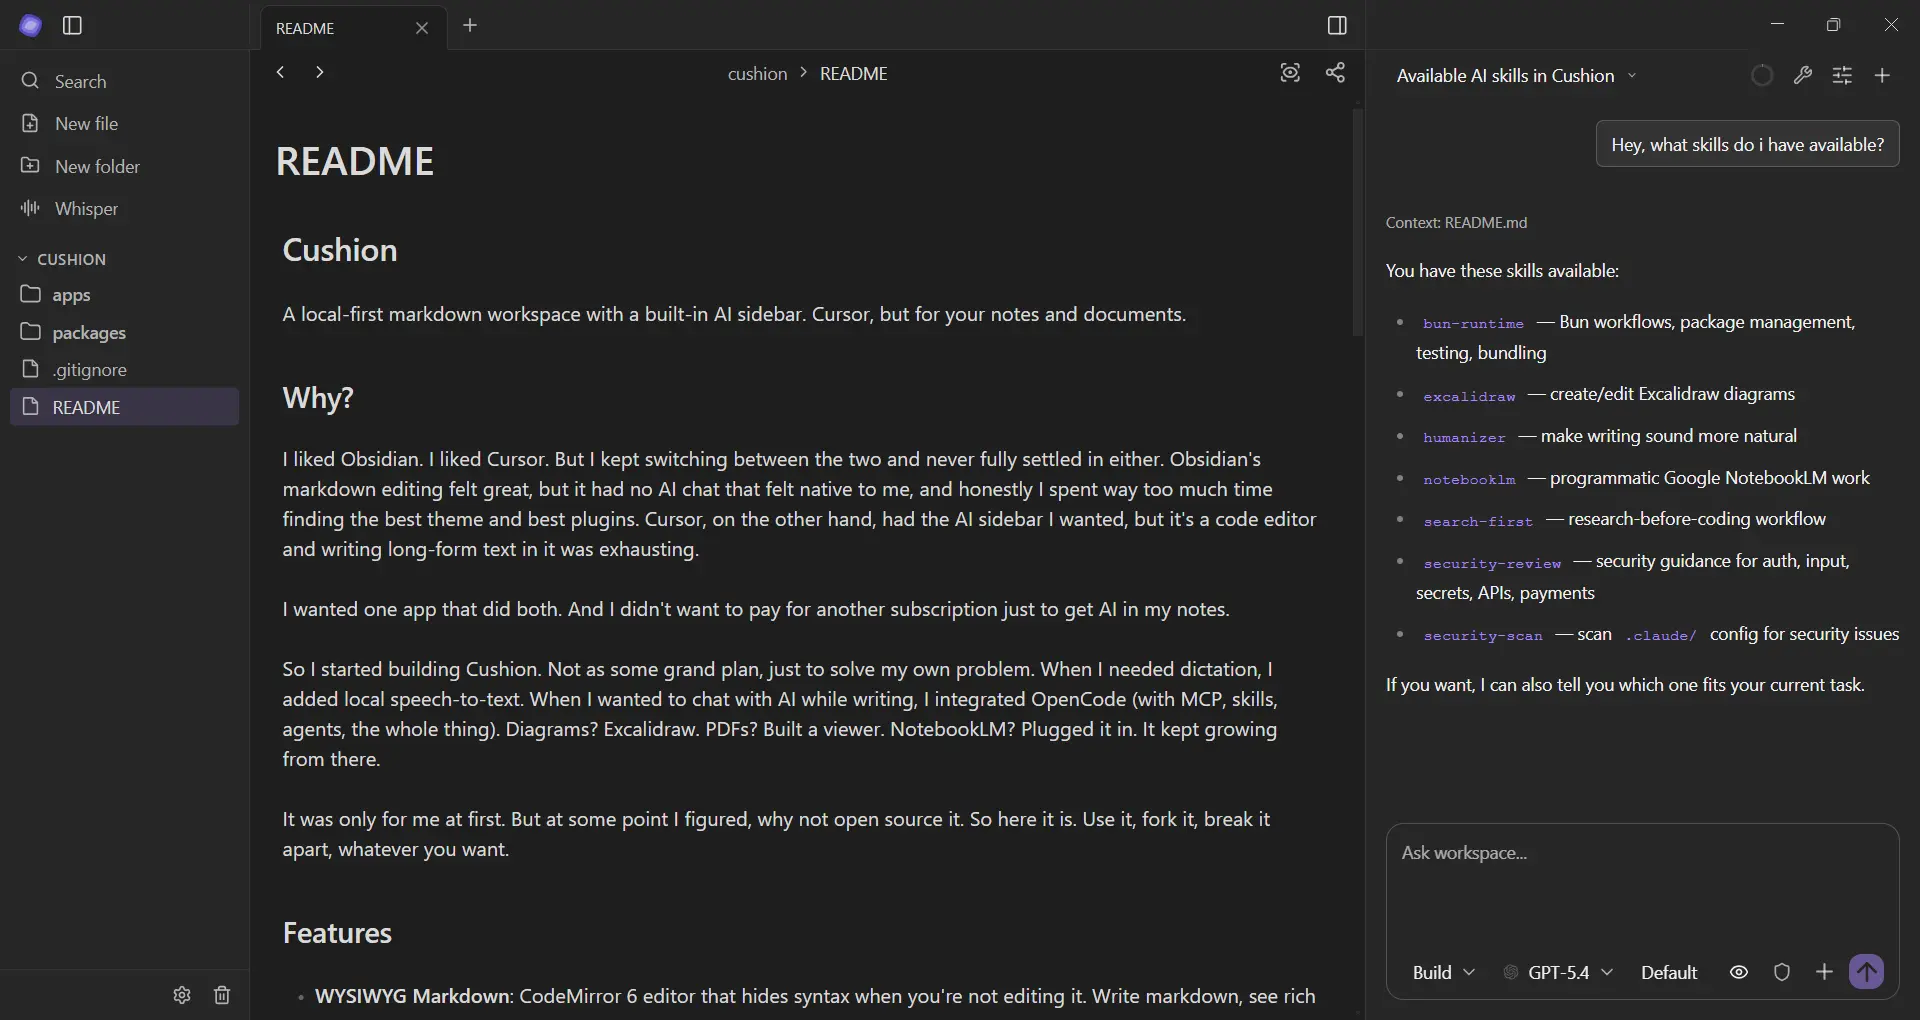Open the chat filter sliders icon
Viewport: 1920px width, 1020px height.
pyautogui.click(x=1843, y=75)
